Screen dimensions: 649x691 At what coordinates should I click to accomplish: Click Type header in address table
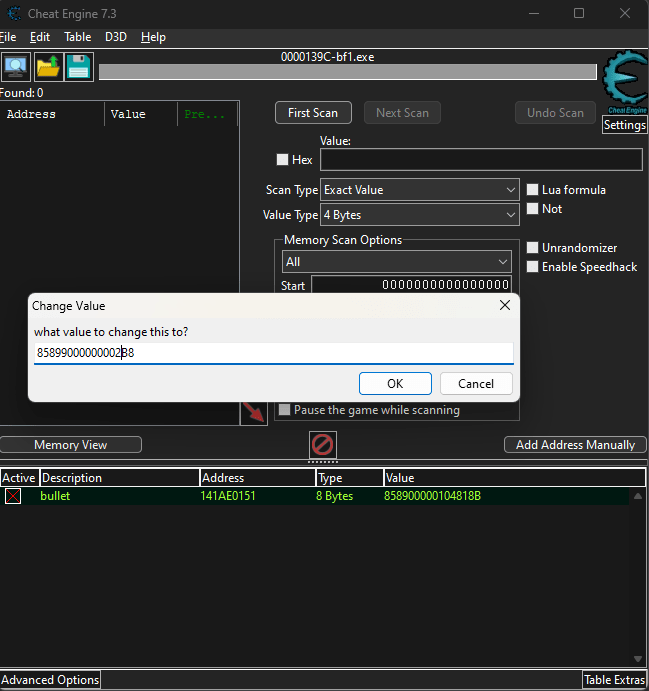click(x=349, y=478)
